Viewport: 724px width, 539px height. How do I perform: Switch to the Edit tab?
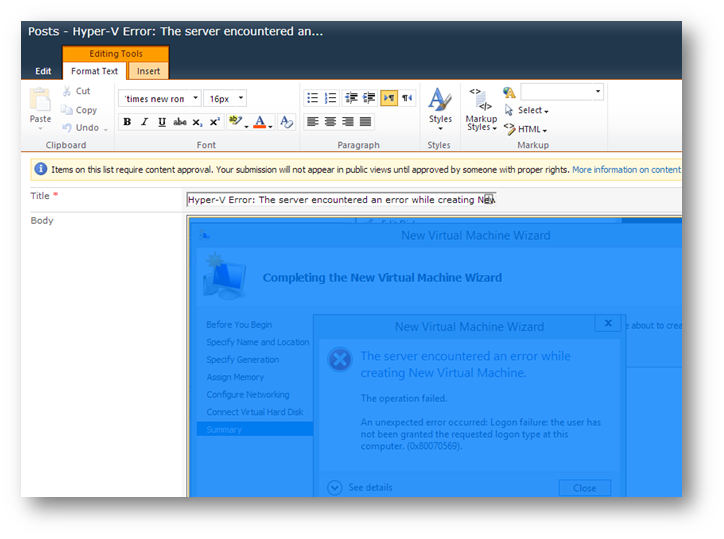[43, 71]
